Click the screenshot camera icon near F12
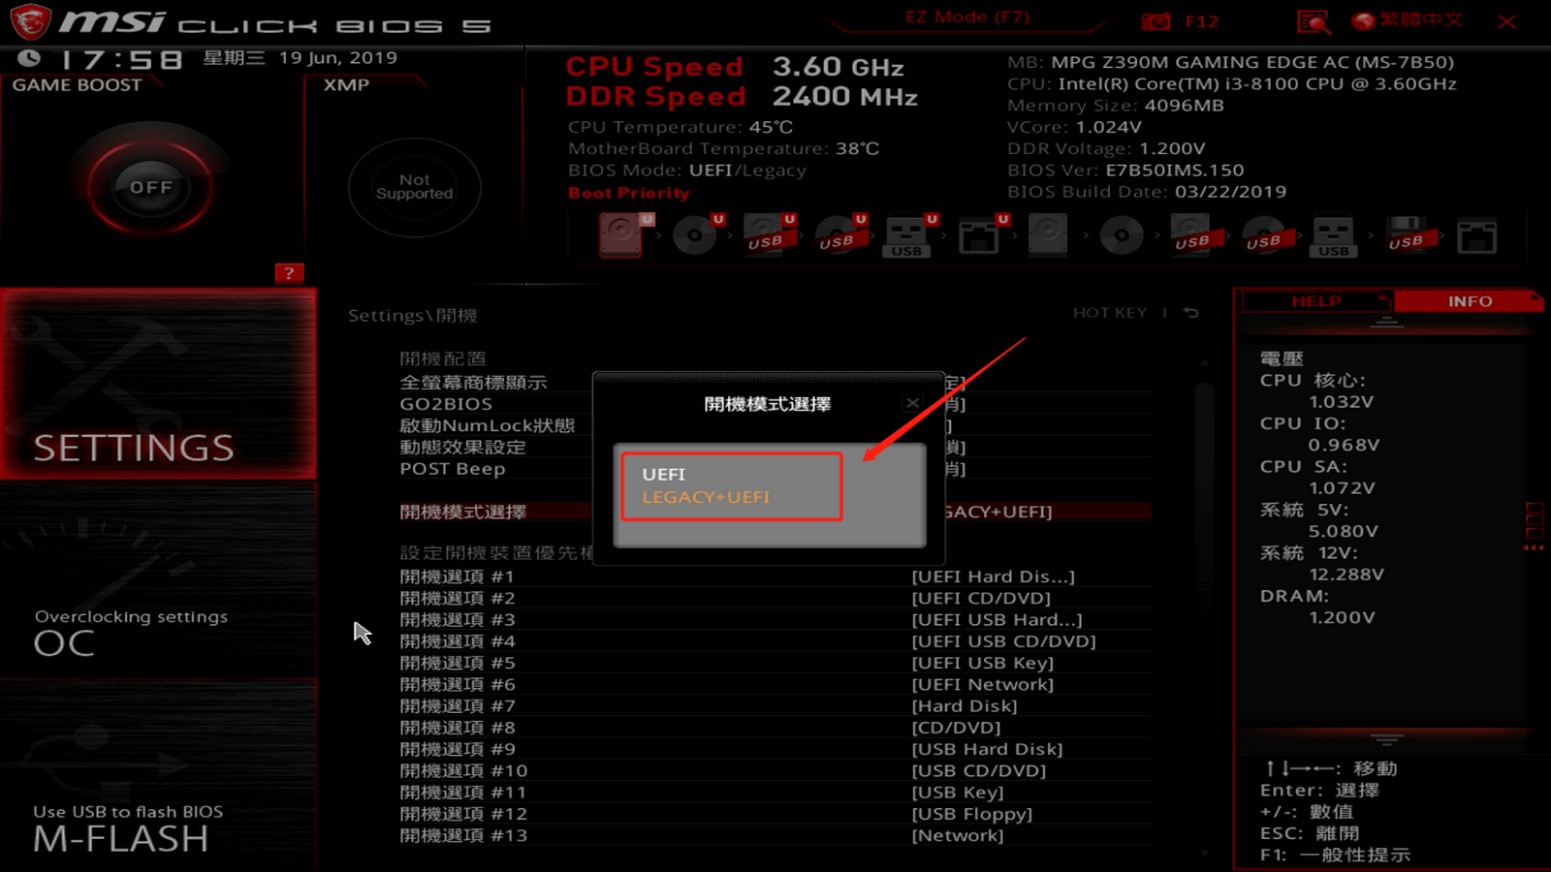Screen dimensions: 1551x872 pos(1157,20)
